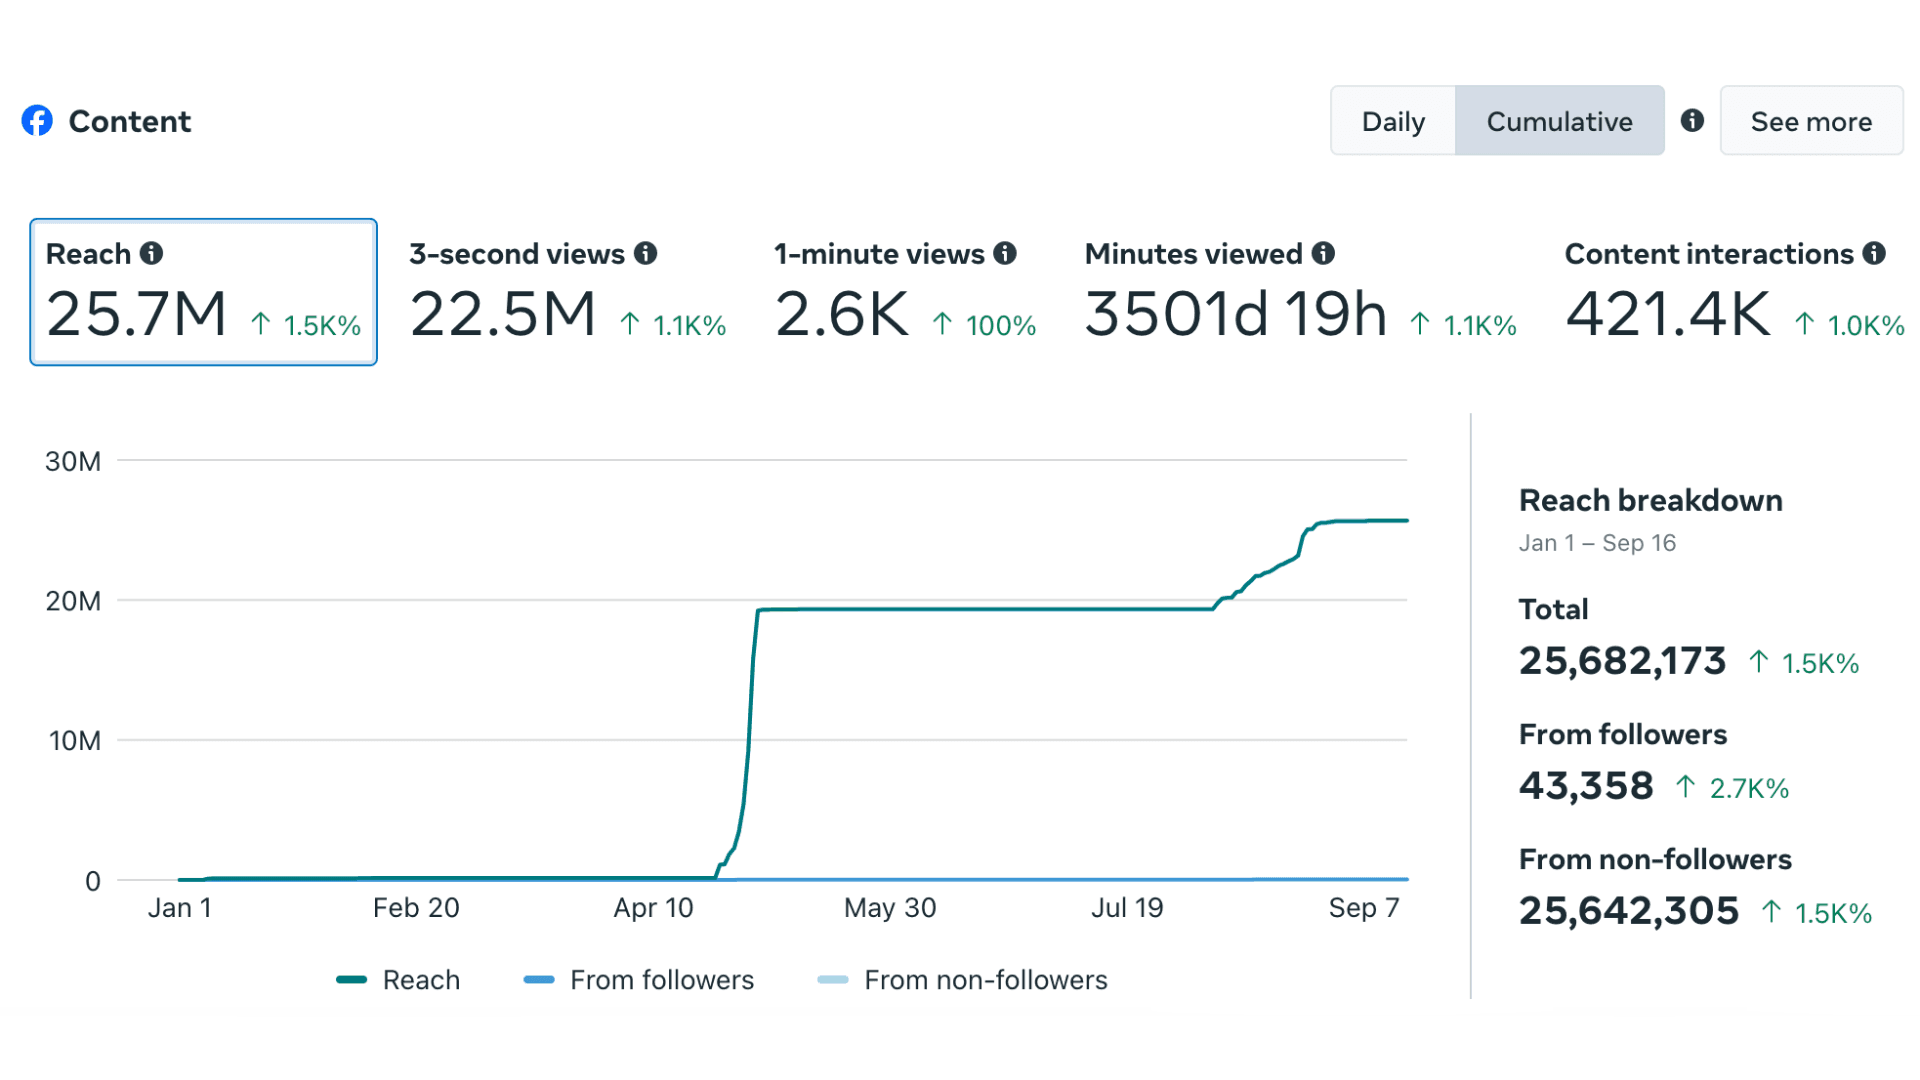The width and height of the screenshot is (1920, 1080).
Task: Select the Minutes viewed metric
Action: (x=1300, y=292)
